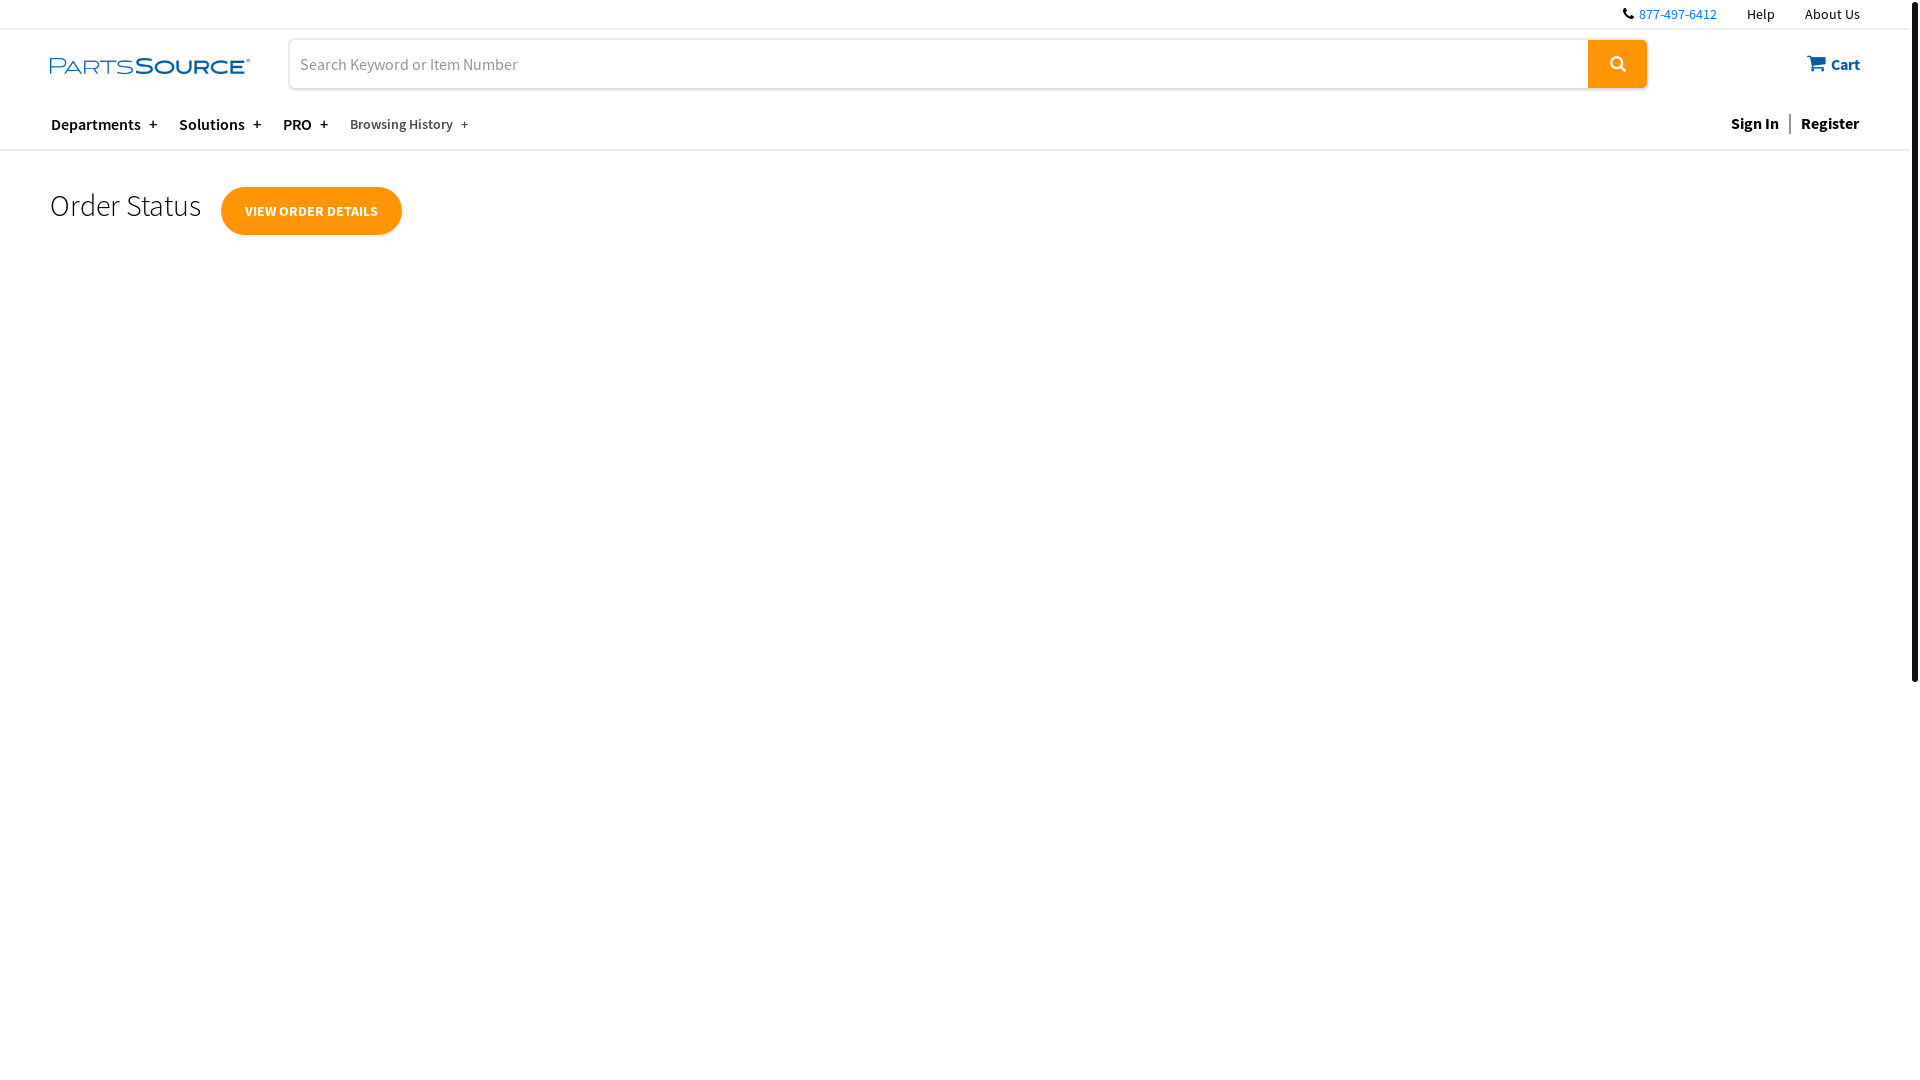Focus the Search Keyword or Item Number field
Viewport: 1920px width, 1080px height.
[x=939, y=64]
